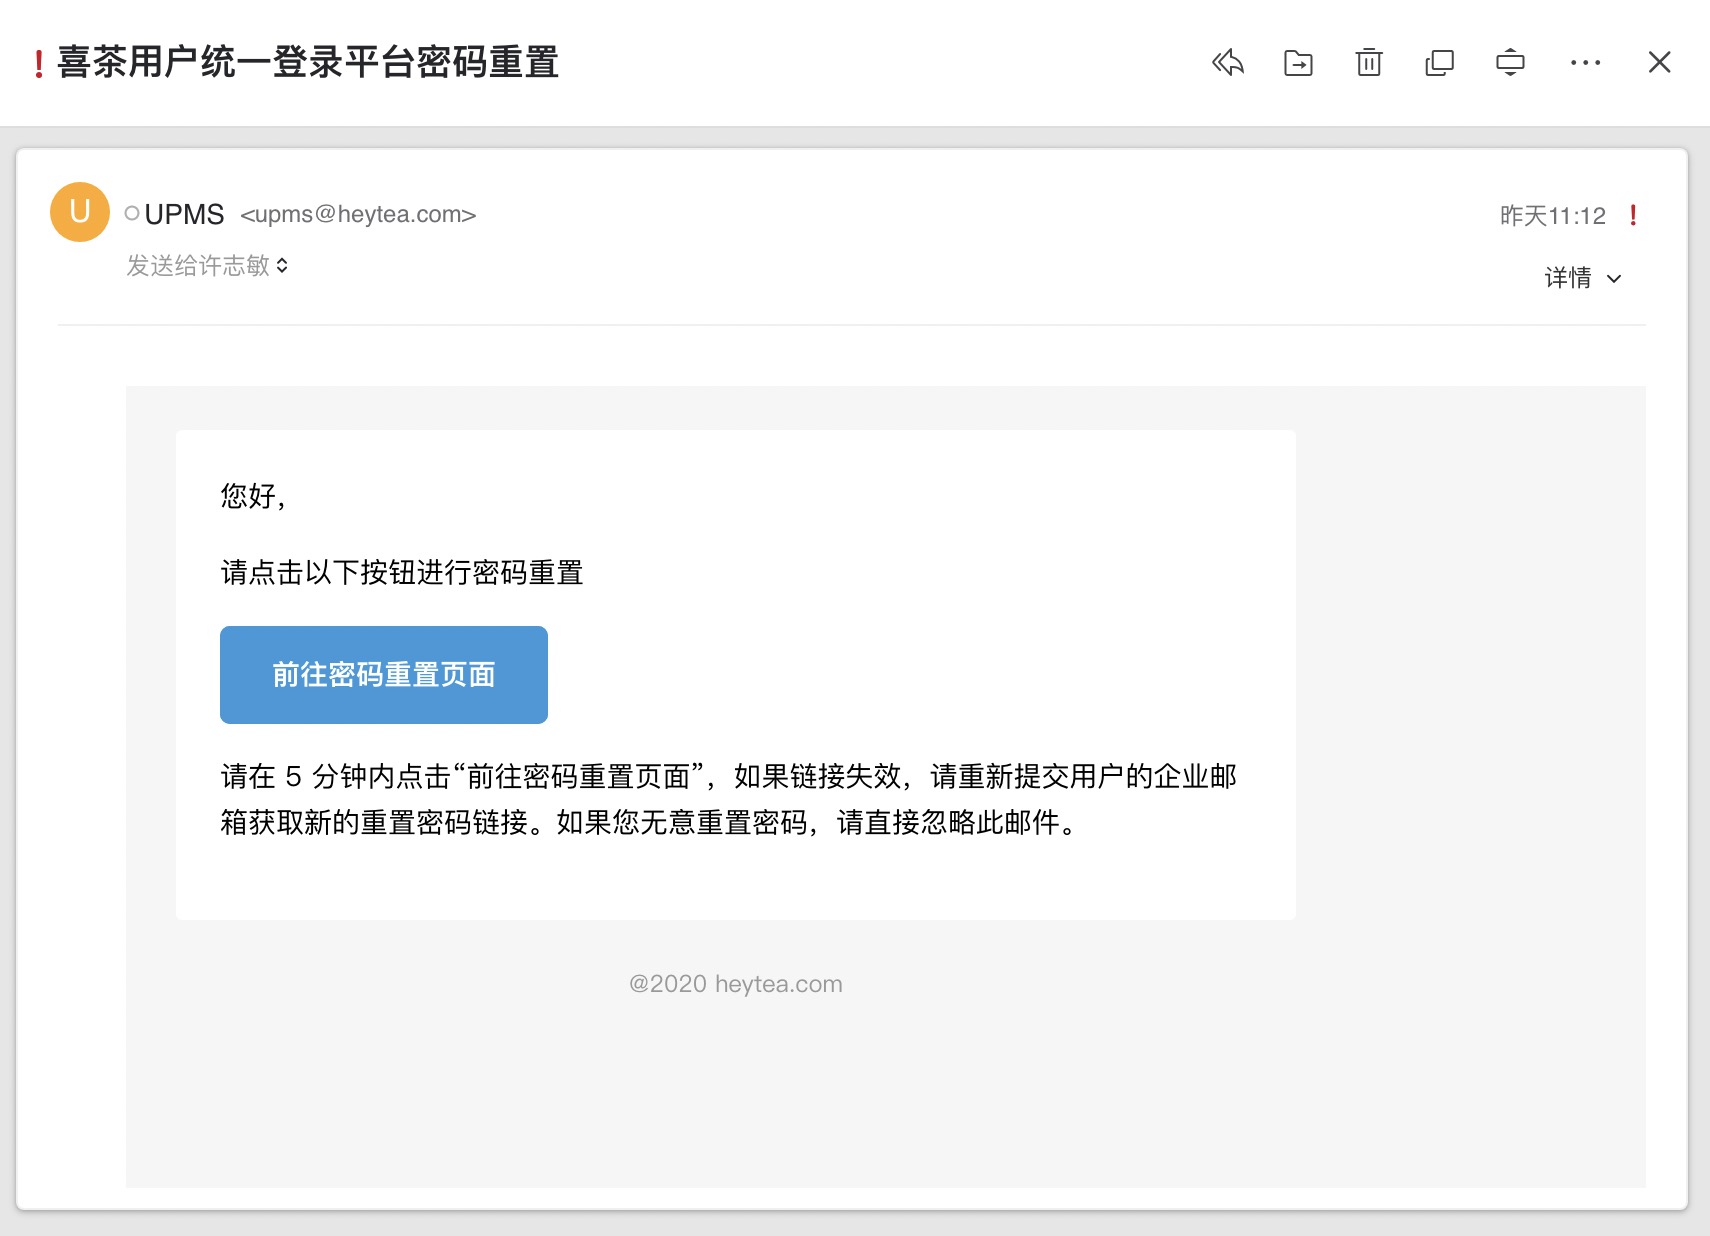Click sender address upms@heytea.com
Image resolution: width=1710 pixels, height=1236 pixels.
click(358, 214)
